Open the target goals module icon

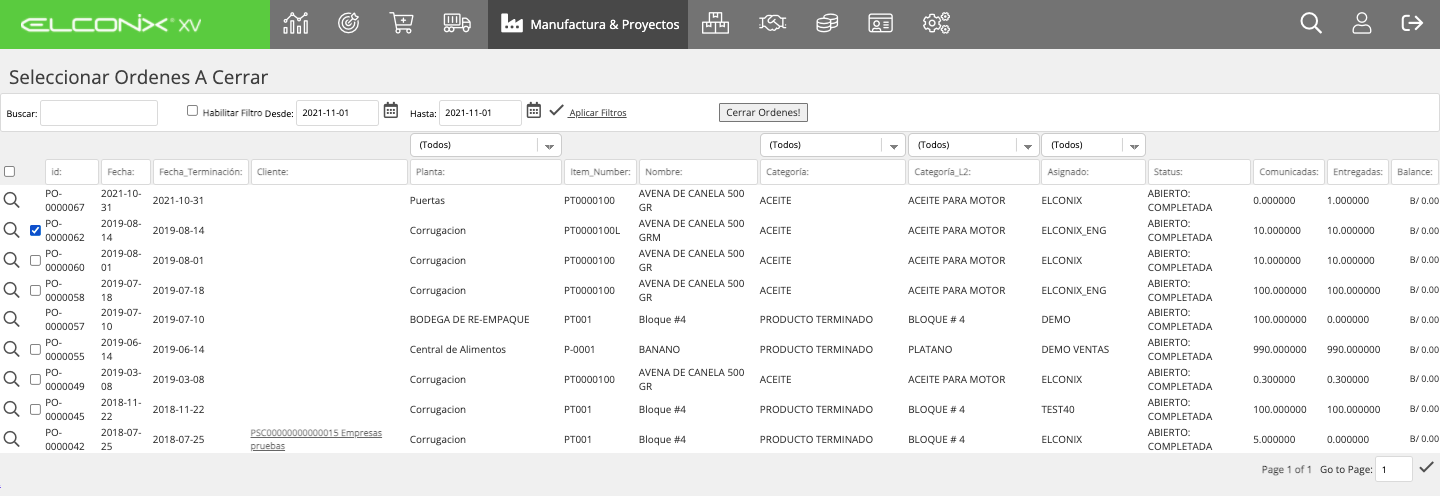348,23
